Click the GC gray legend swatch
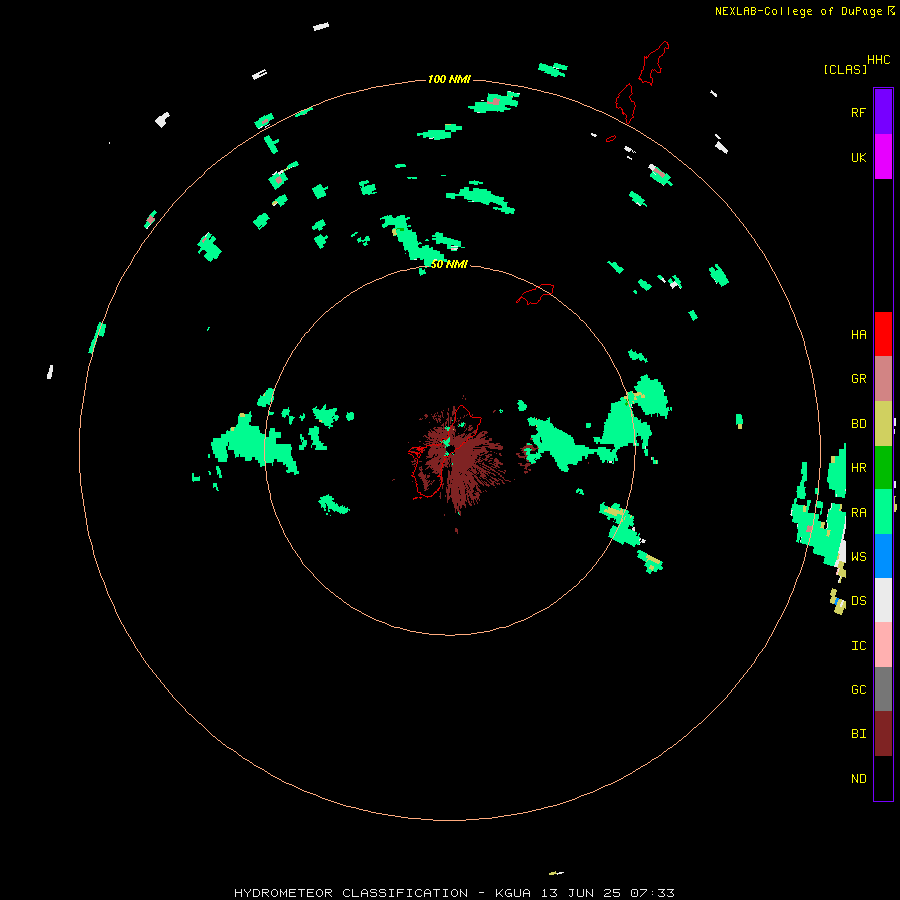 pyautogui.click(x=883, y=689)
